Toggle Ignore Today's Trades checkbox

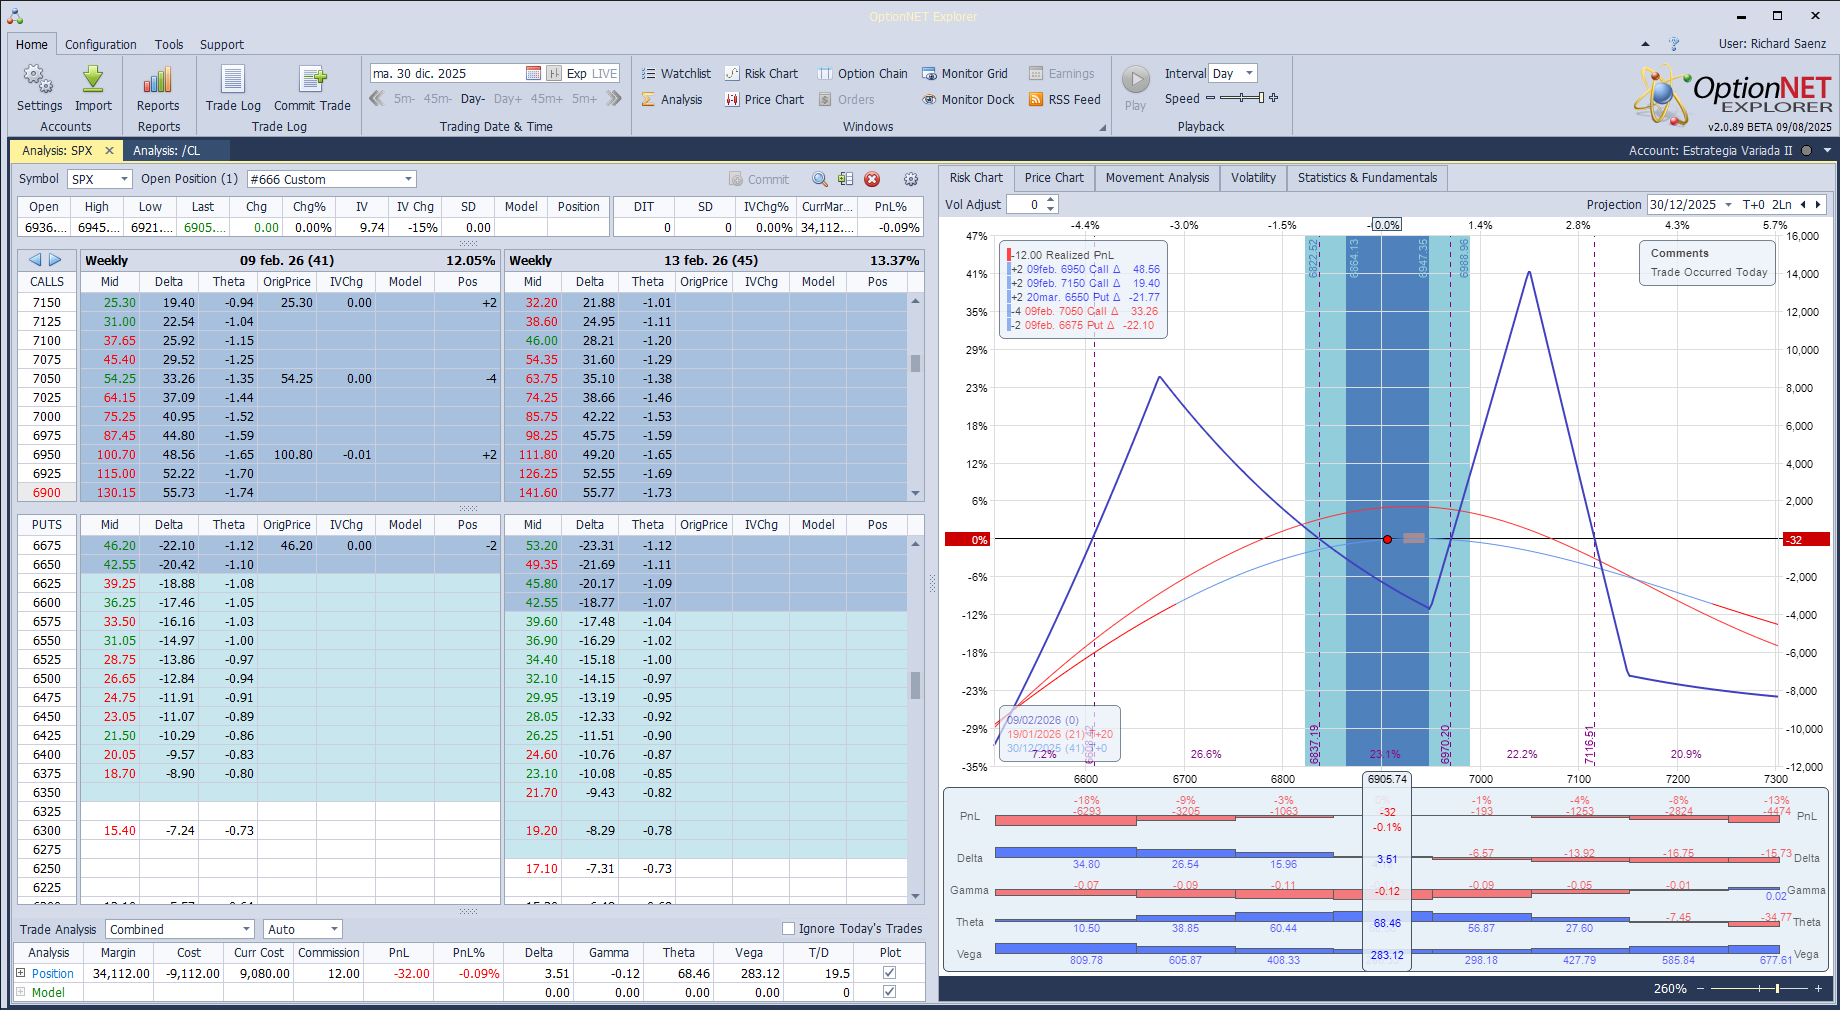click(x=788, y=929)
